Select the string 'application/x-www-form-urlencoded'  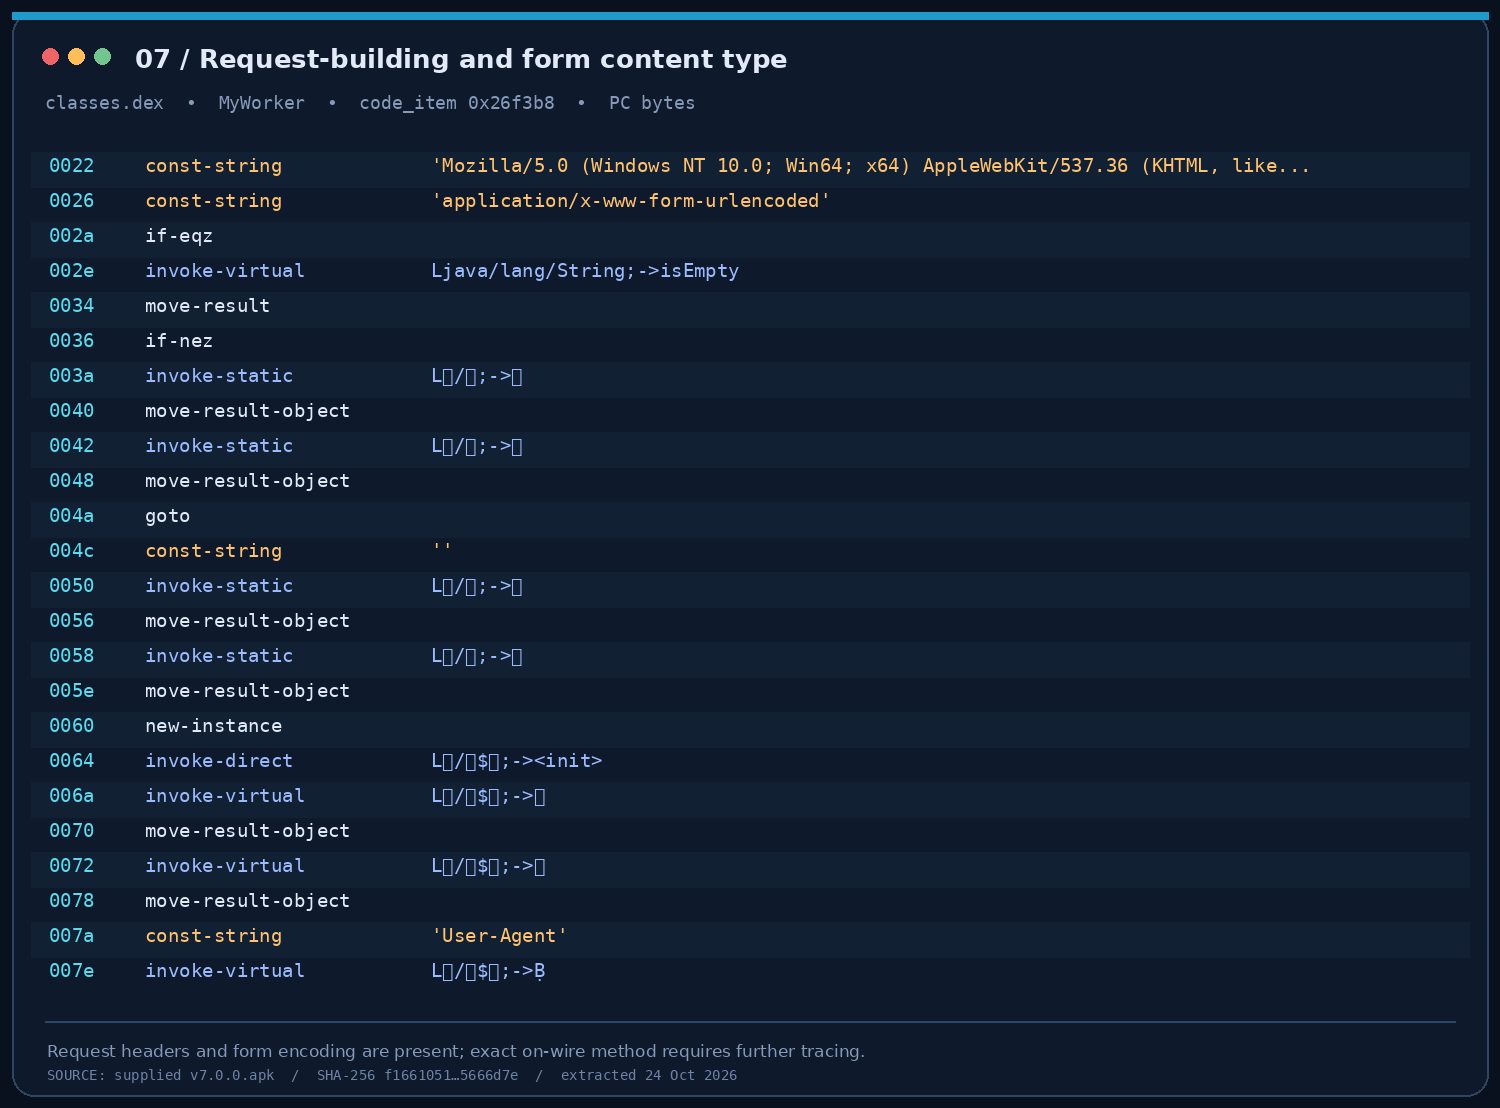631,201
